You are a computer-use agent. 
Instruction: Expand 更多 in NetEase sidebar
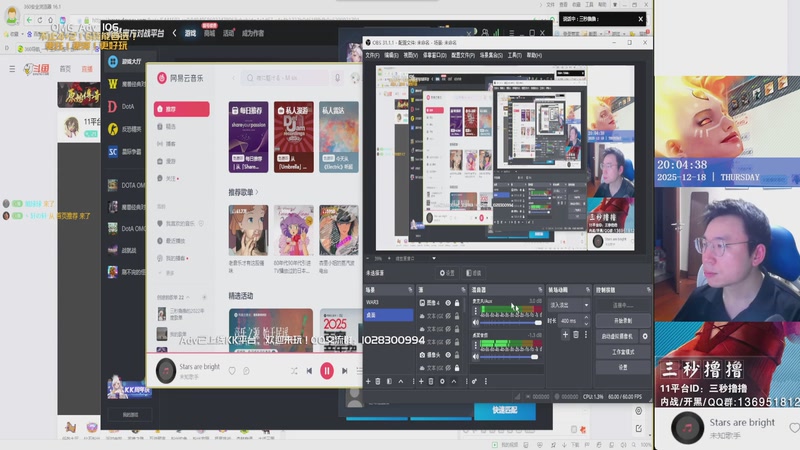pos(167,273)
